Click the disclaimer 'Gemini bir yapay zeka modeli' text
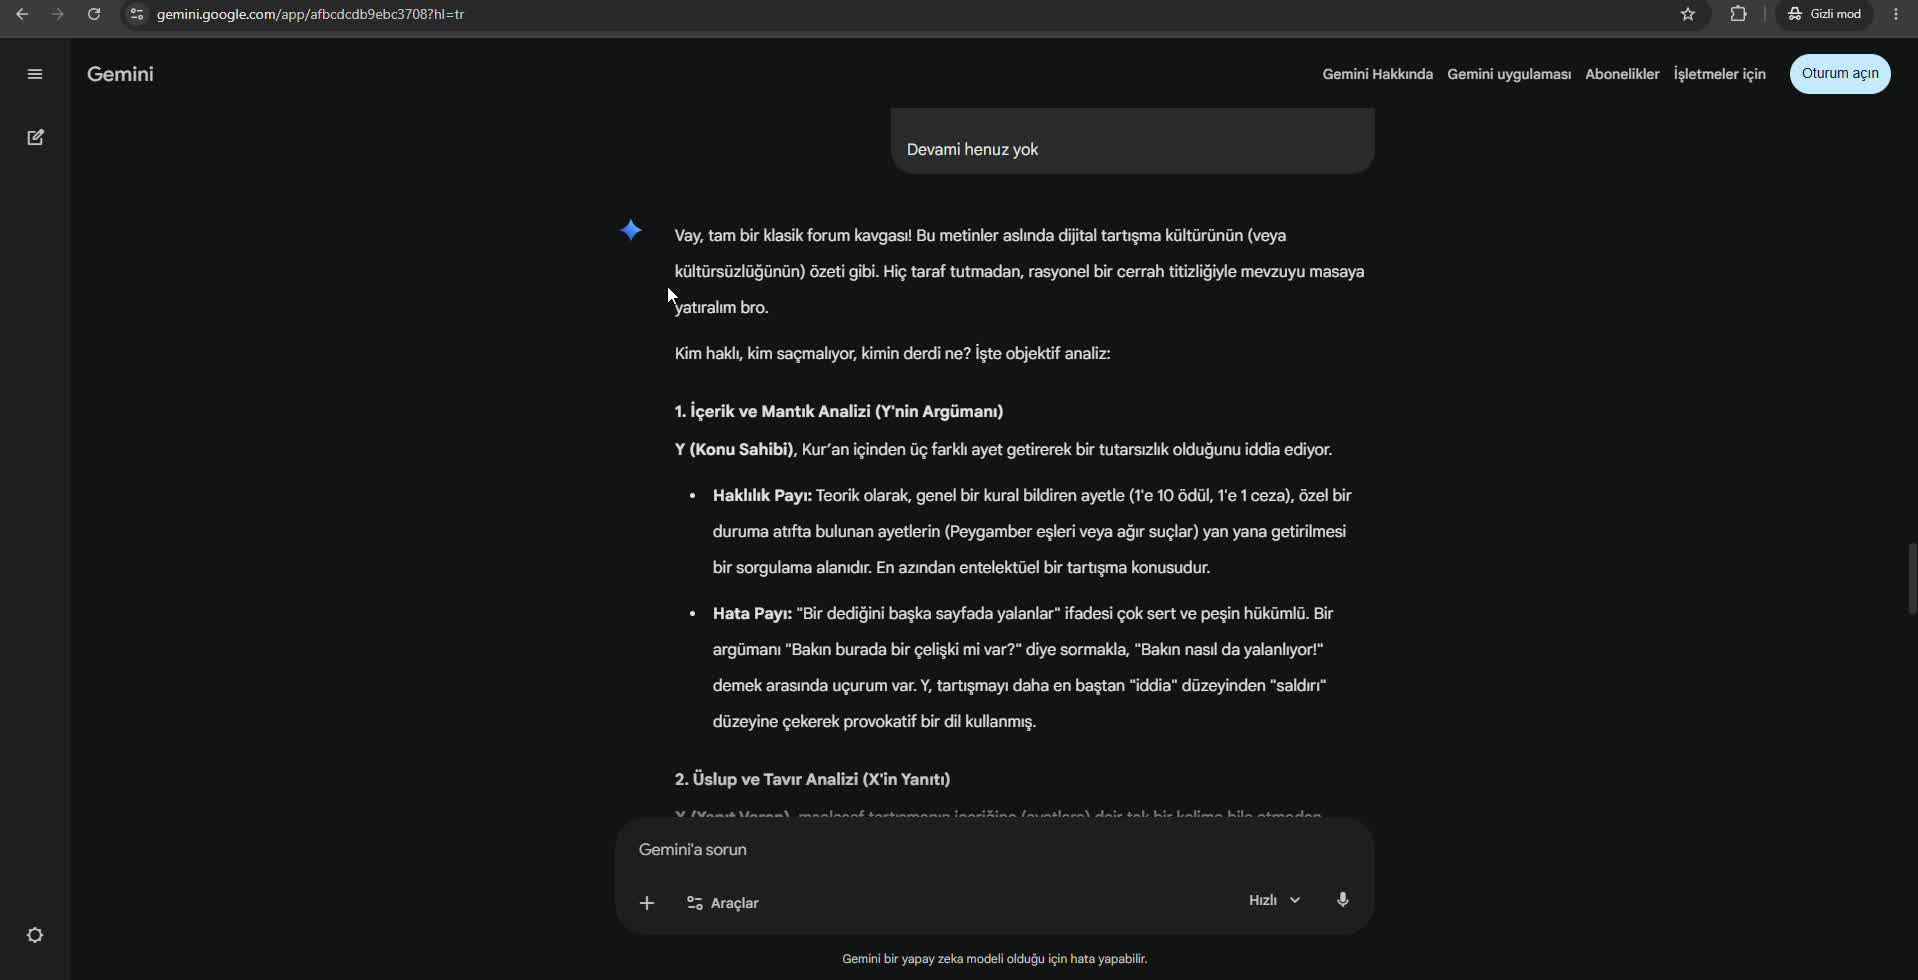1918x980 pixels. coord(994,959)
